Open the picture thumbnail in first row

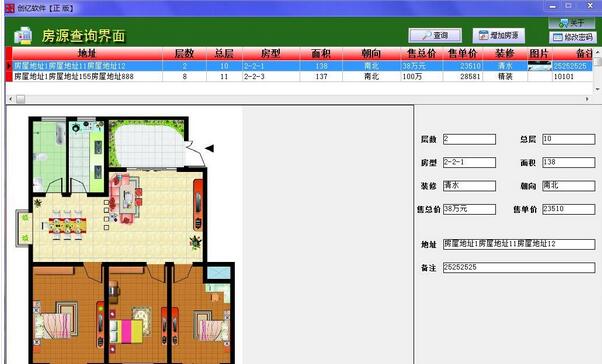(539, 66)
